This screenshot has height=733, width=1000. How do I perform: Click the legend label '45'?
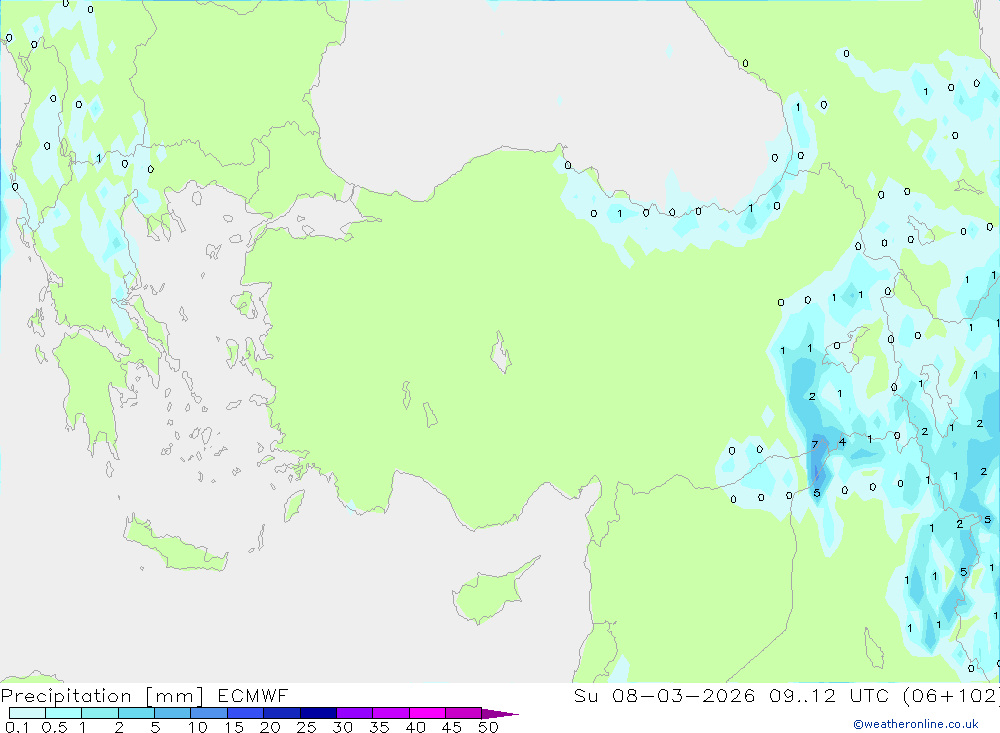pos(452,727)
